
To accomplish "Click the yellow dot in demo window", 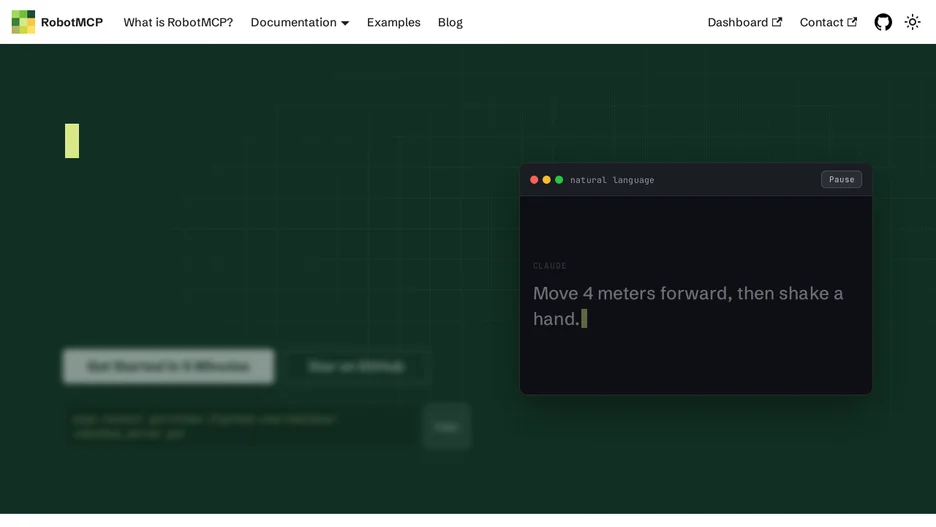I will (x=546, y=180).
